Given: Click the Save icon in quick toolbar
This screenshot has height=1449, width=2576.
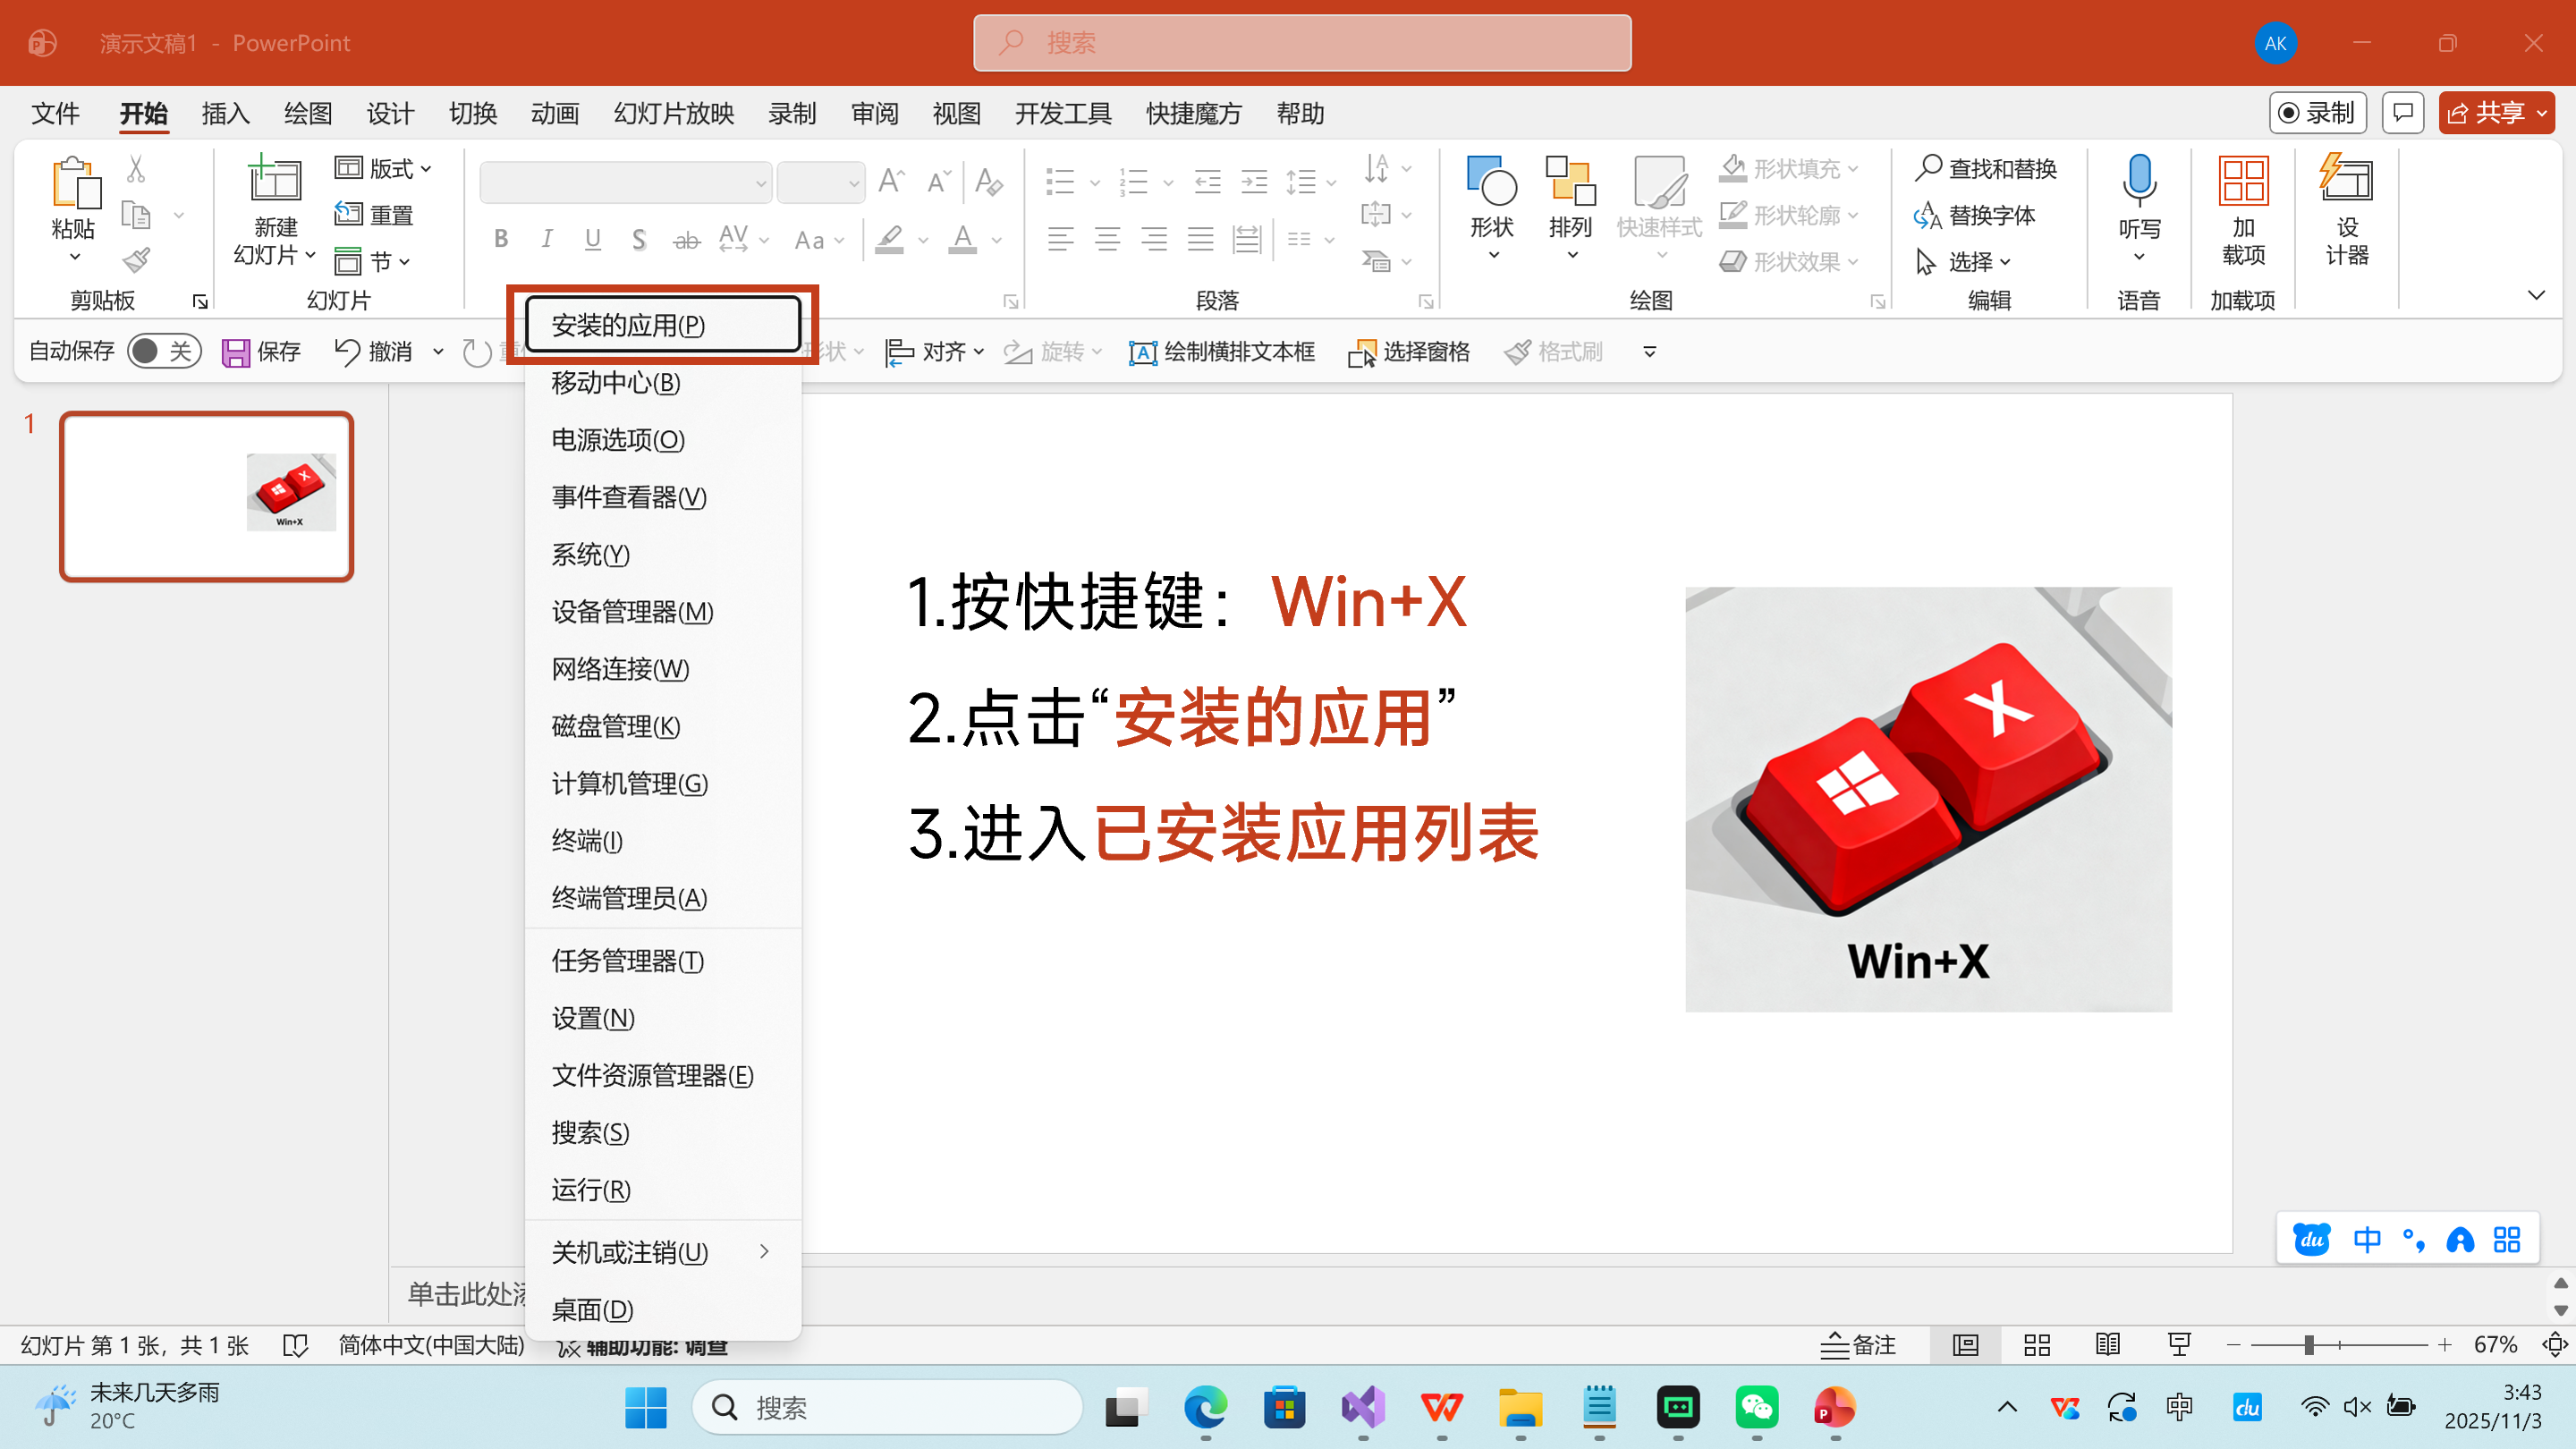Looking at the screenshot, I should point(236,352).
